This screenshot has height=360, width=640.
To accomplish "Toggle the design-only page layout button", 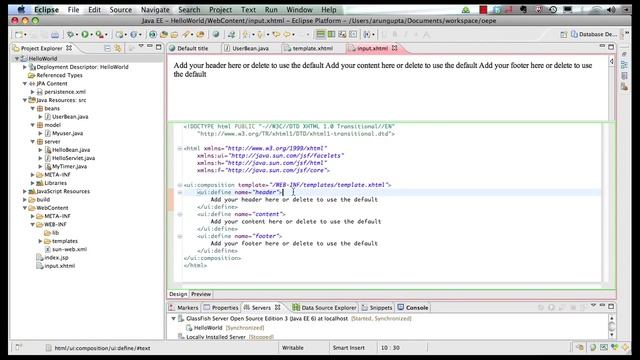I will point(342,34).
